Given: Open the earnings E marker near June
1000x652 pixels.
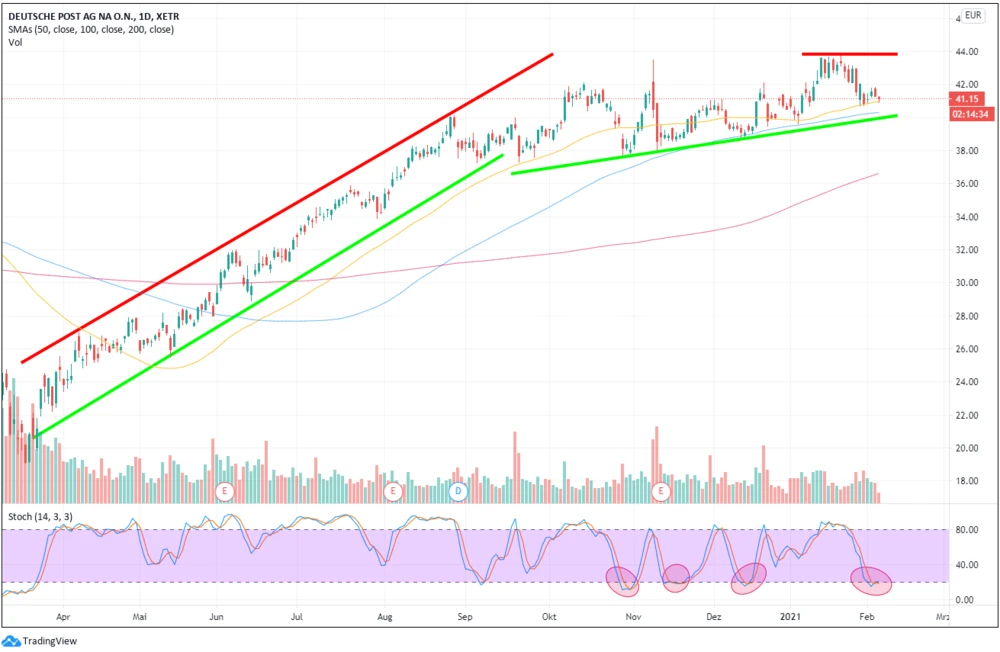Looking at the screenshot, I should pyautogui.click(x=225, y=491).
